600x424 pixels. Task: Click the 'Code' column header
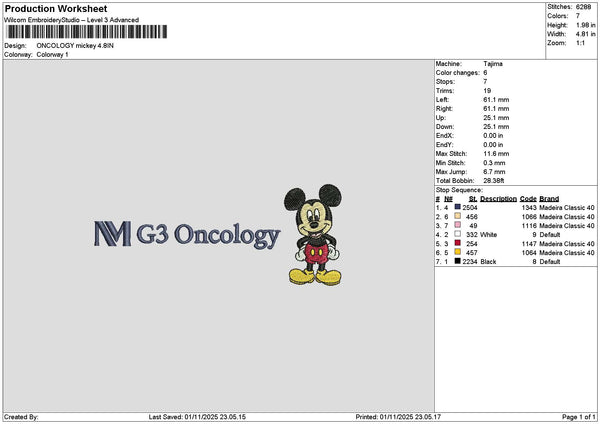pyautogui.click(x=528, y=199)
